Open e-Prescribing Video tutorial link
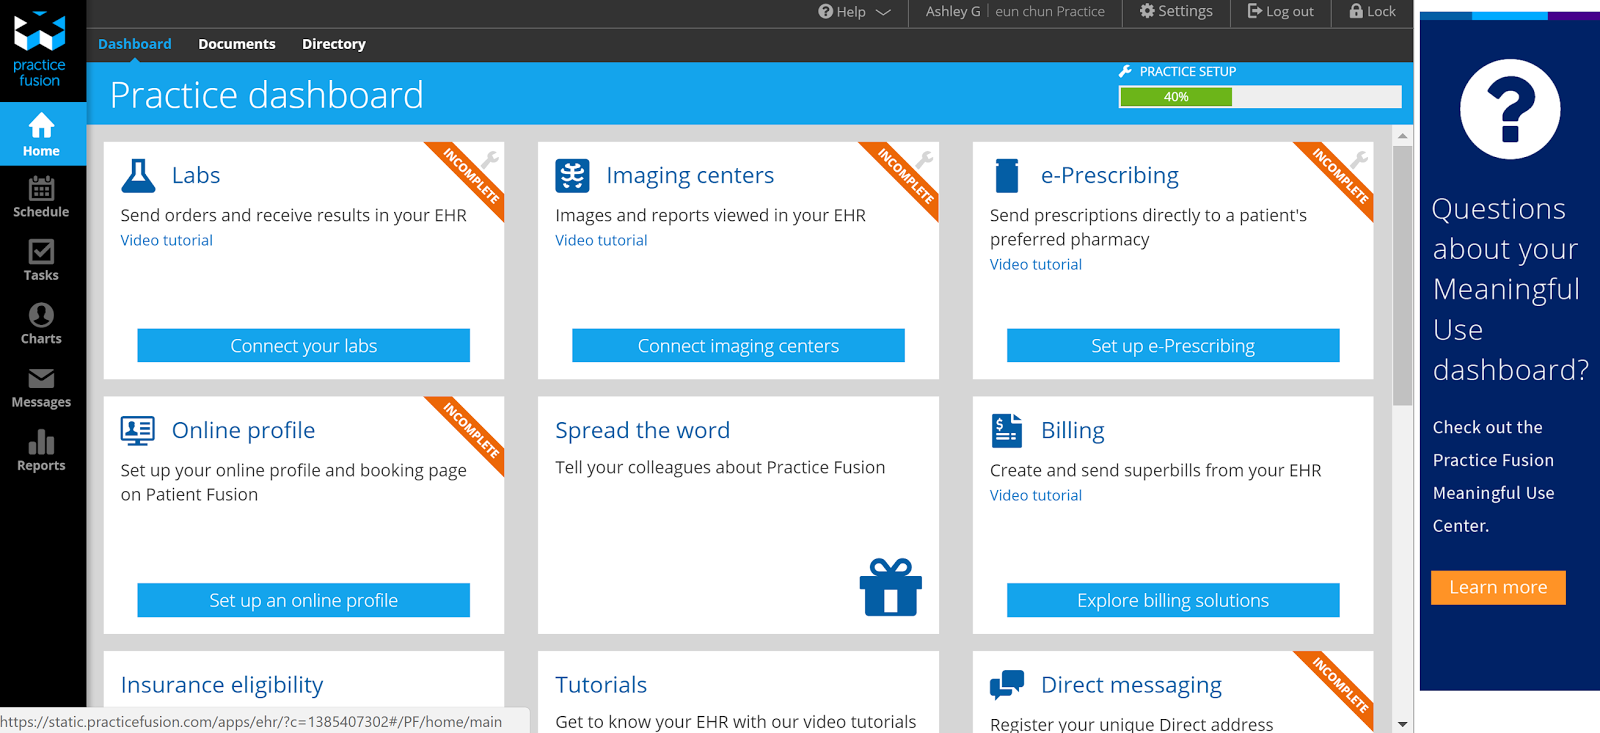This screenshot has width=1600, height=733. (1036, 264)
